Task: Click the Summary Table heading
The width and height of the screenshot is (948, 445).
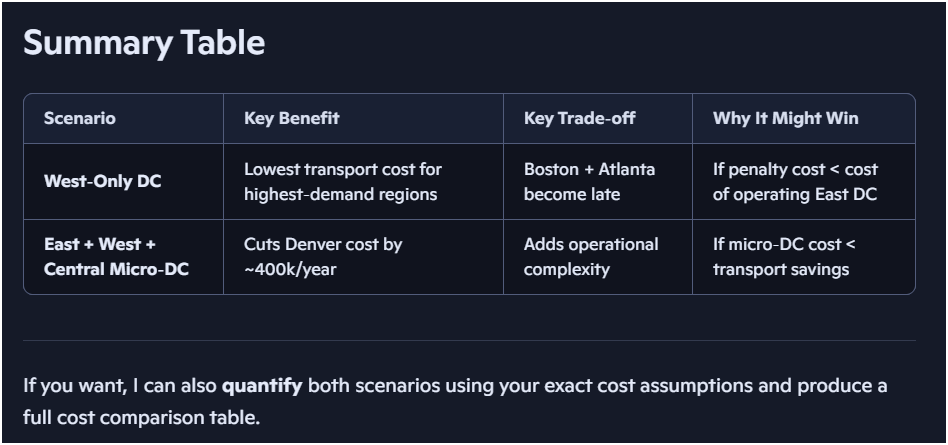Action: pos(144,43)
